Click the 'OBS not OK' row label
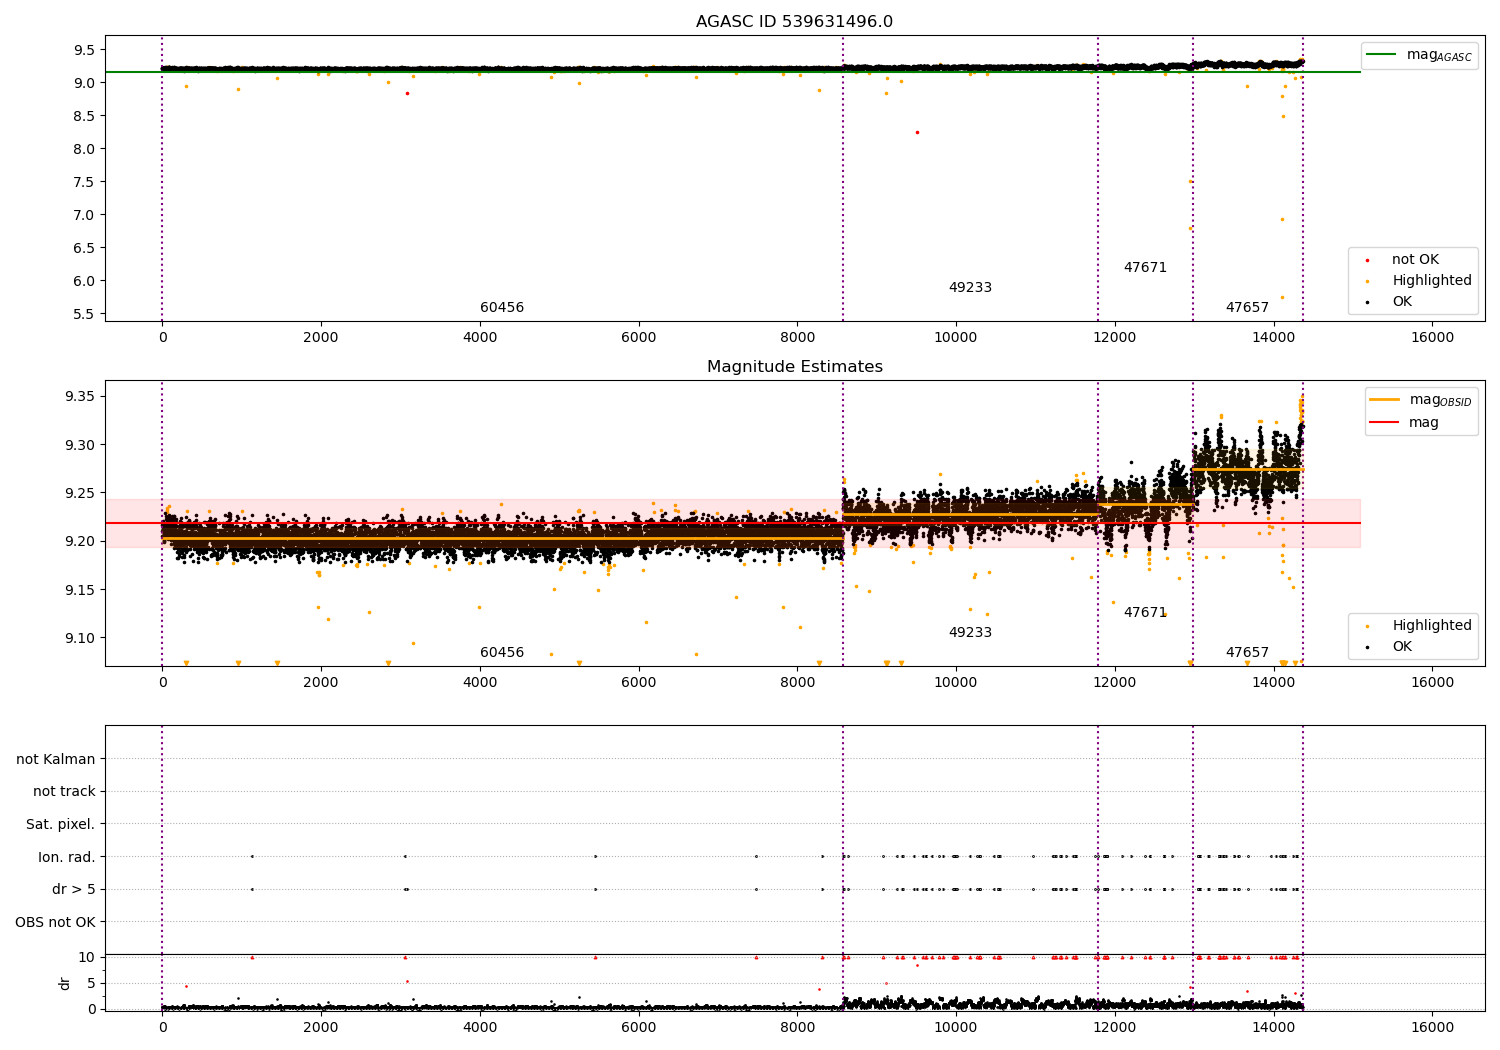1500x1050 pixels. (56, 923)
